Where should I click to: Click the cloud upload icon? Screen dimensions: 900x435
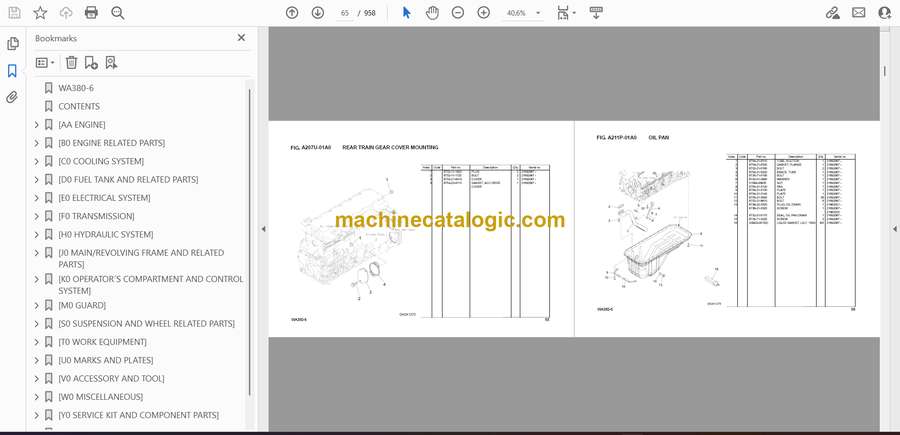click(x=66, y=13)
